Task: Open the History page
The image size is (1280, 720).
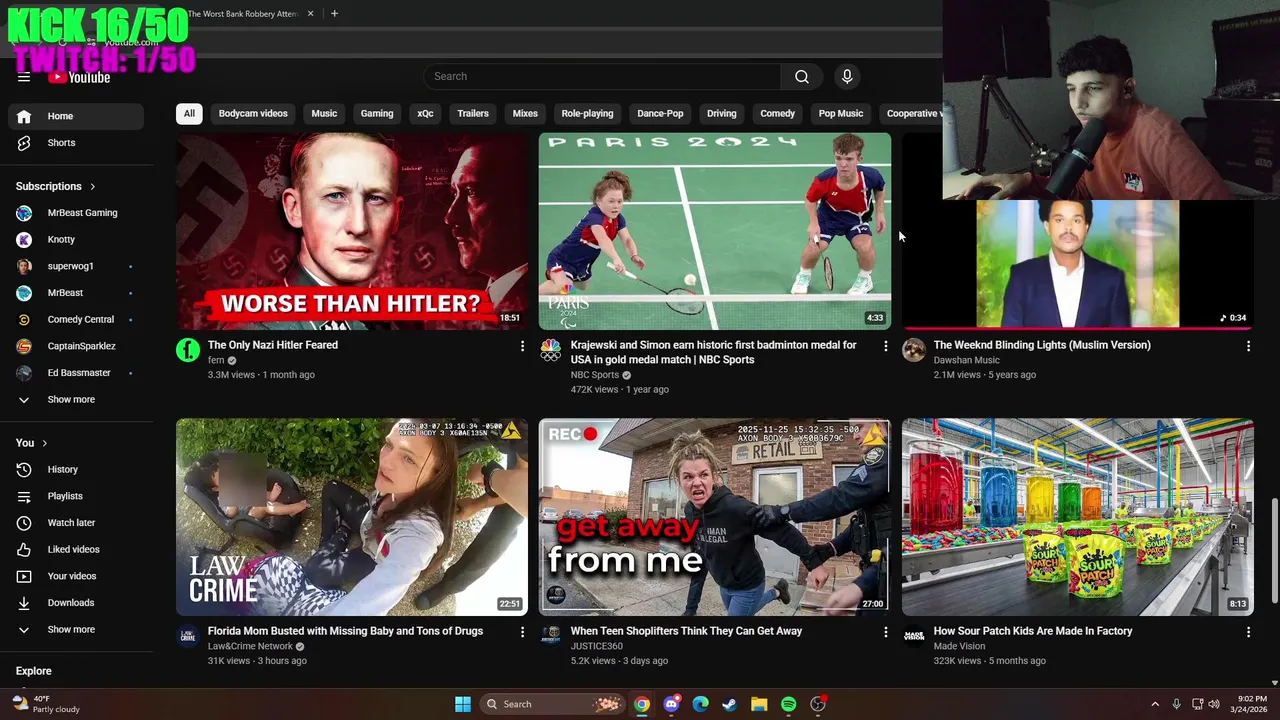Action: tap(76, 469)
